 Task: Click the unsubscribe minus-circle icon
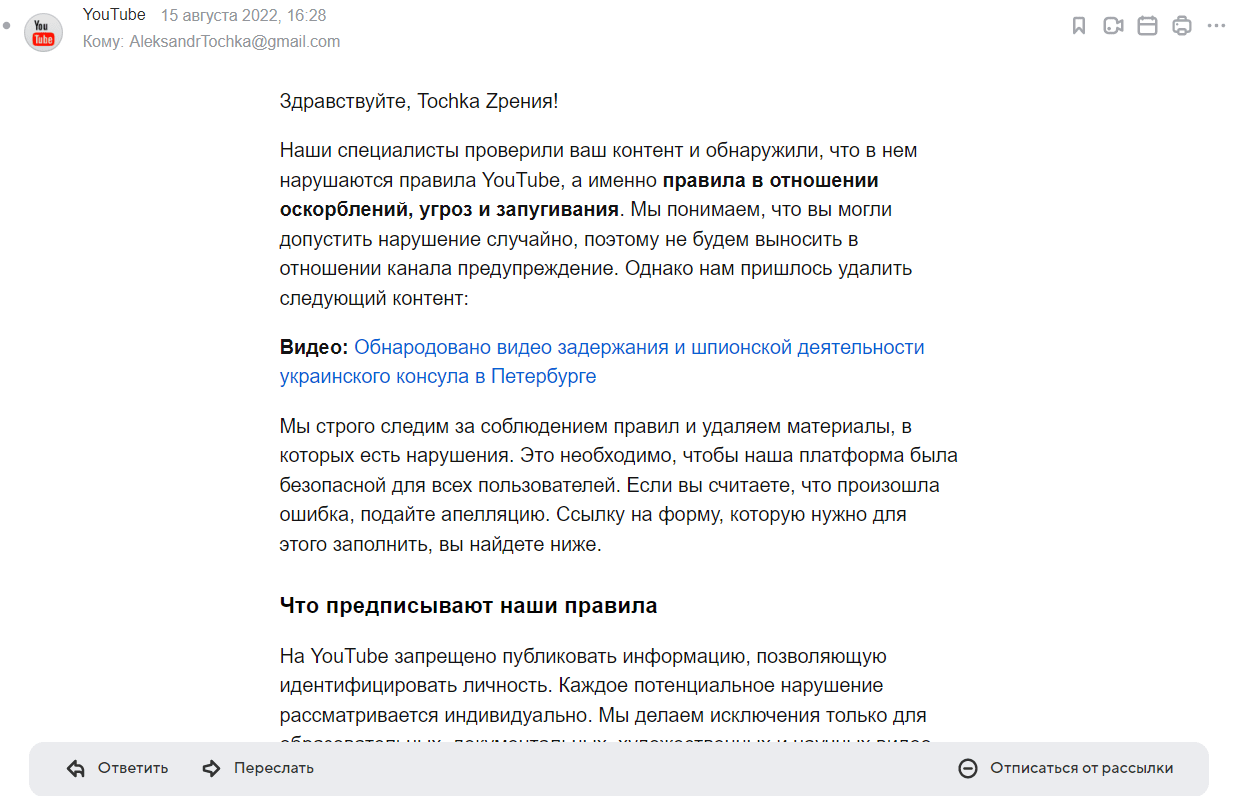pyautogui.click(x=967, y=768)
